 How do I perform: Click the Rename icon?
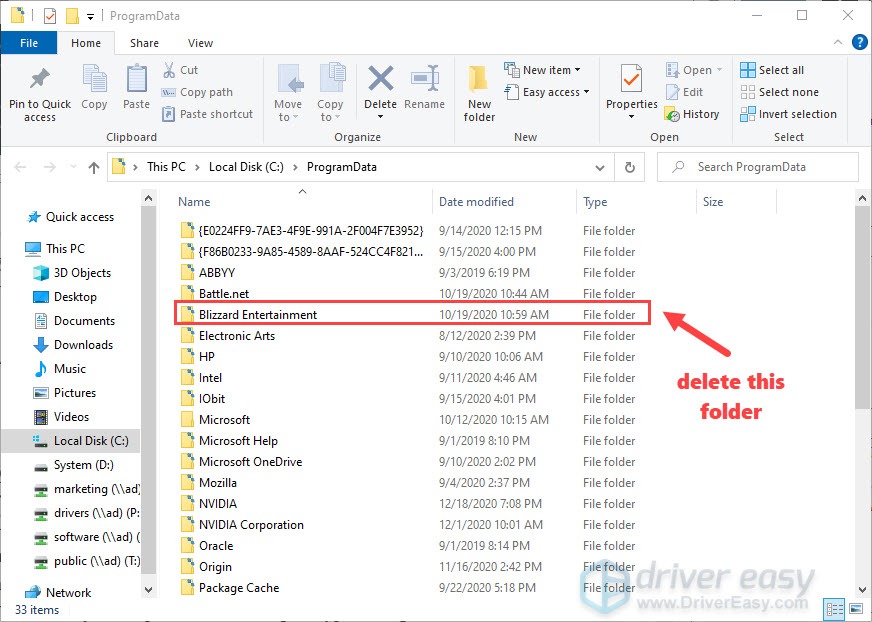click(x=425, y=88)
